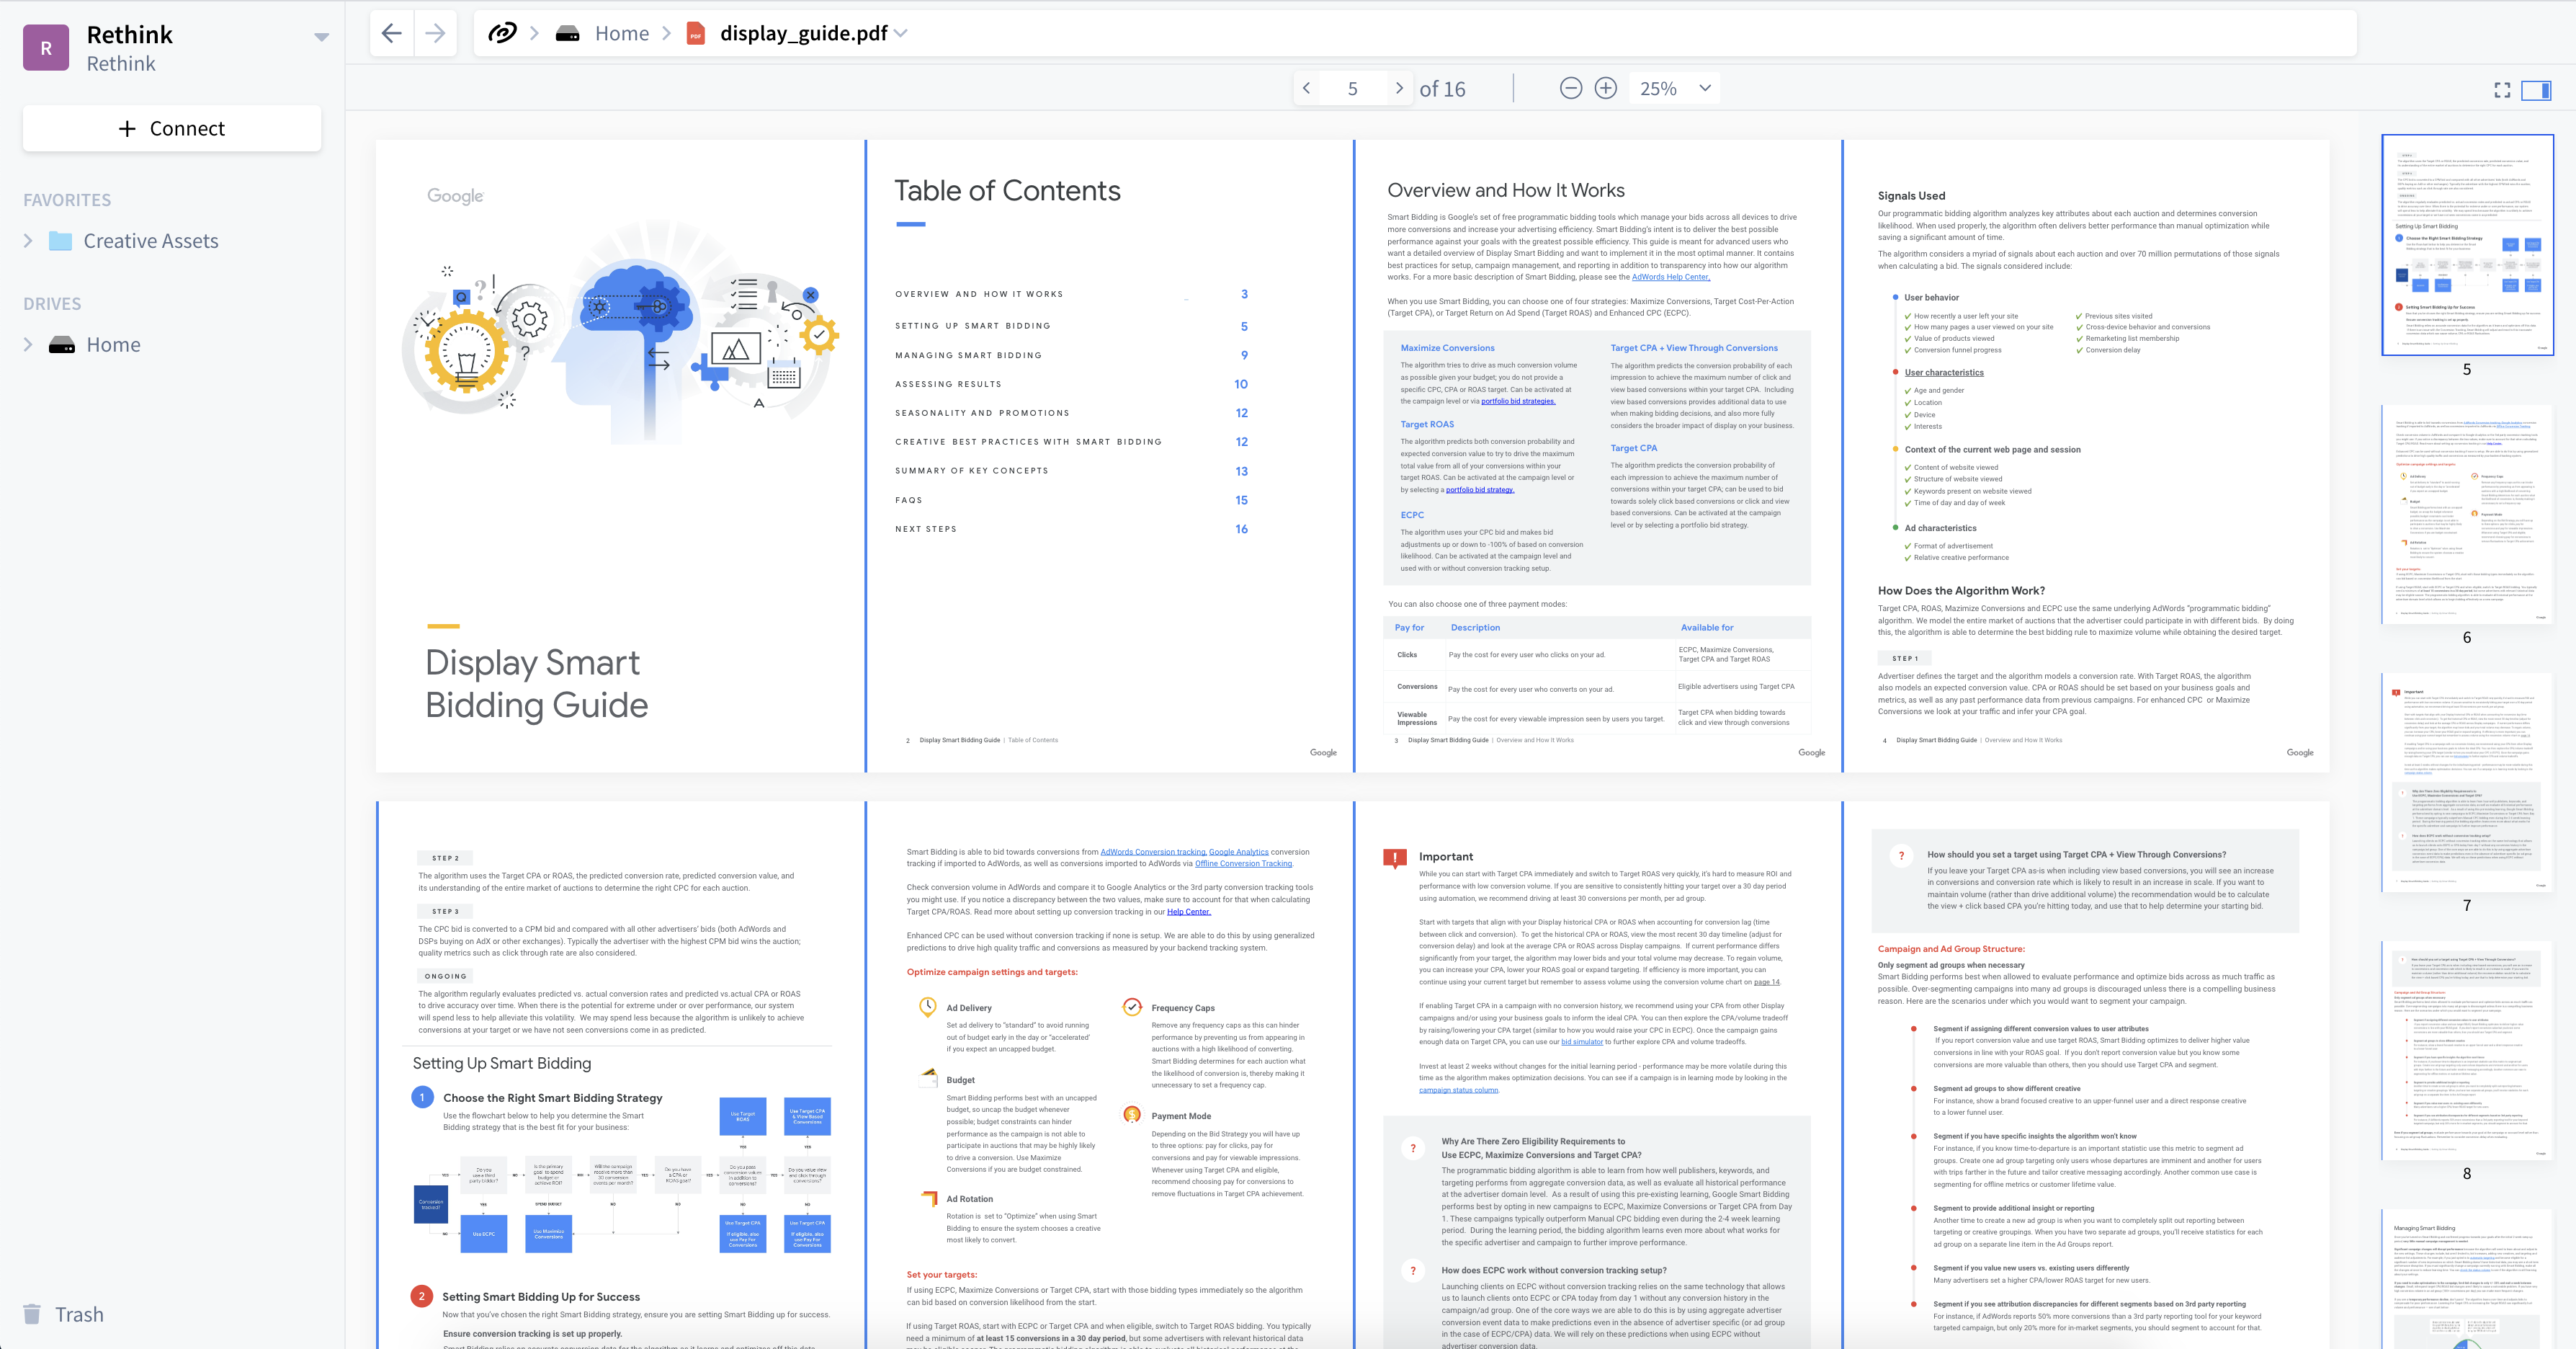
Task: Click the bid simulator link
Action: point(1582,1042)
